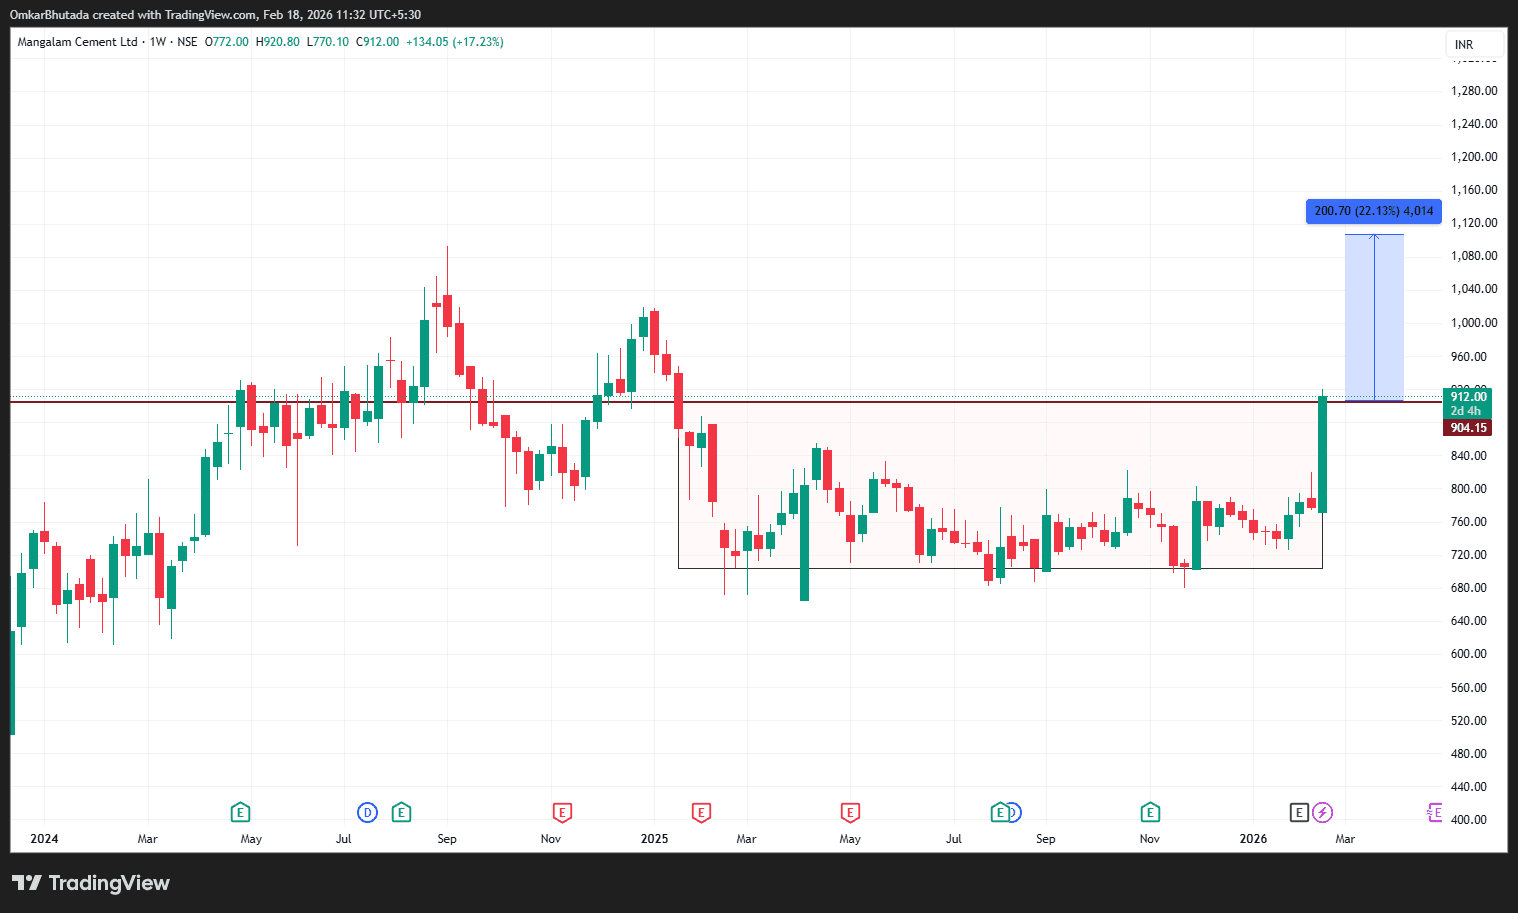Screen dimensions: 1518x913
Task: Click the change value +134.05 (+17.23%)
Action: pos(455,42)
